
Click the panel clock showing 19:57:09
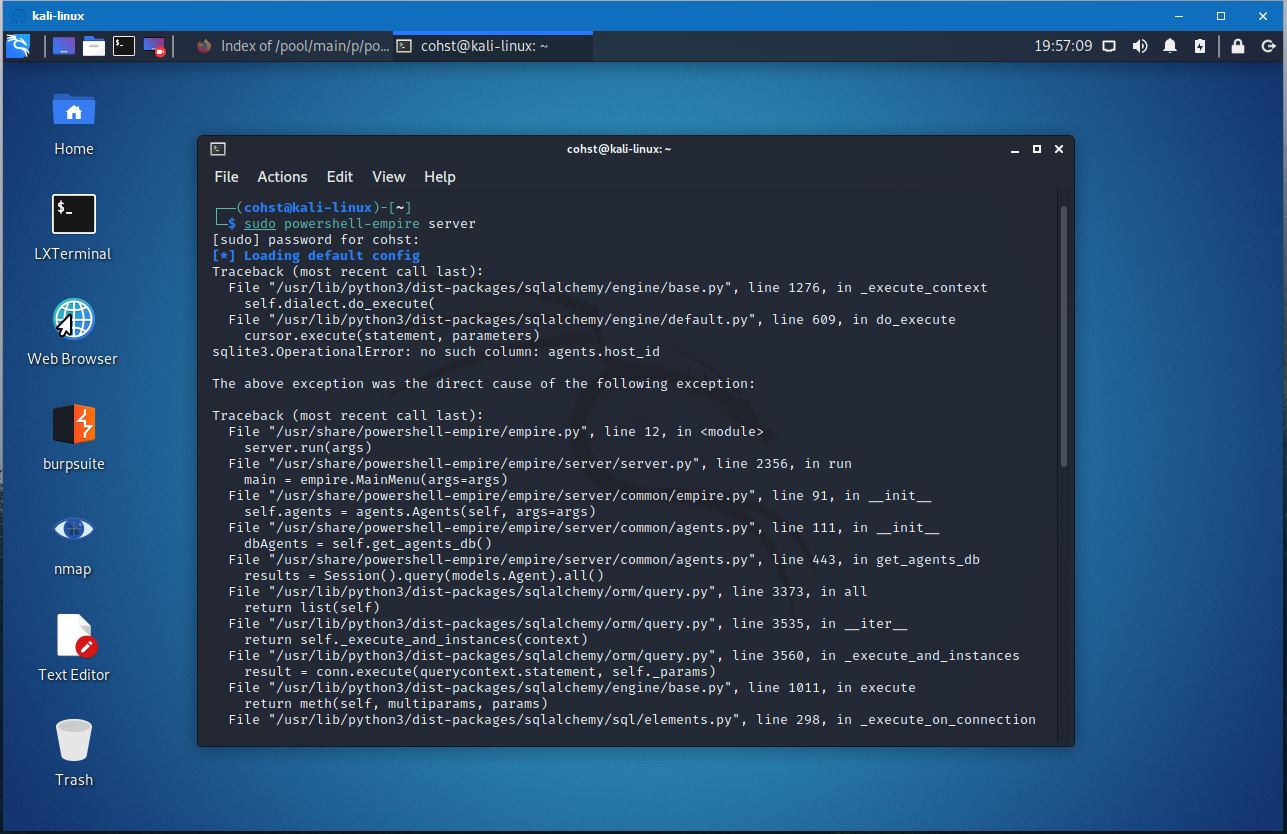pos(1062,46)
